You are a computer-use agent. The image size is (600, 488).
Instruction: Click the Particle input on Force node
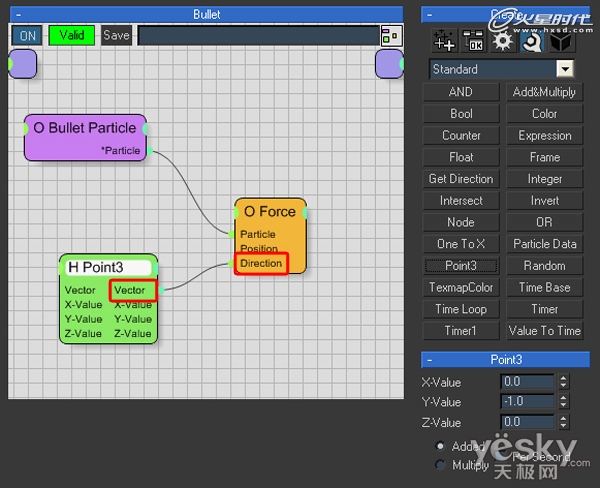point(258,234)
